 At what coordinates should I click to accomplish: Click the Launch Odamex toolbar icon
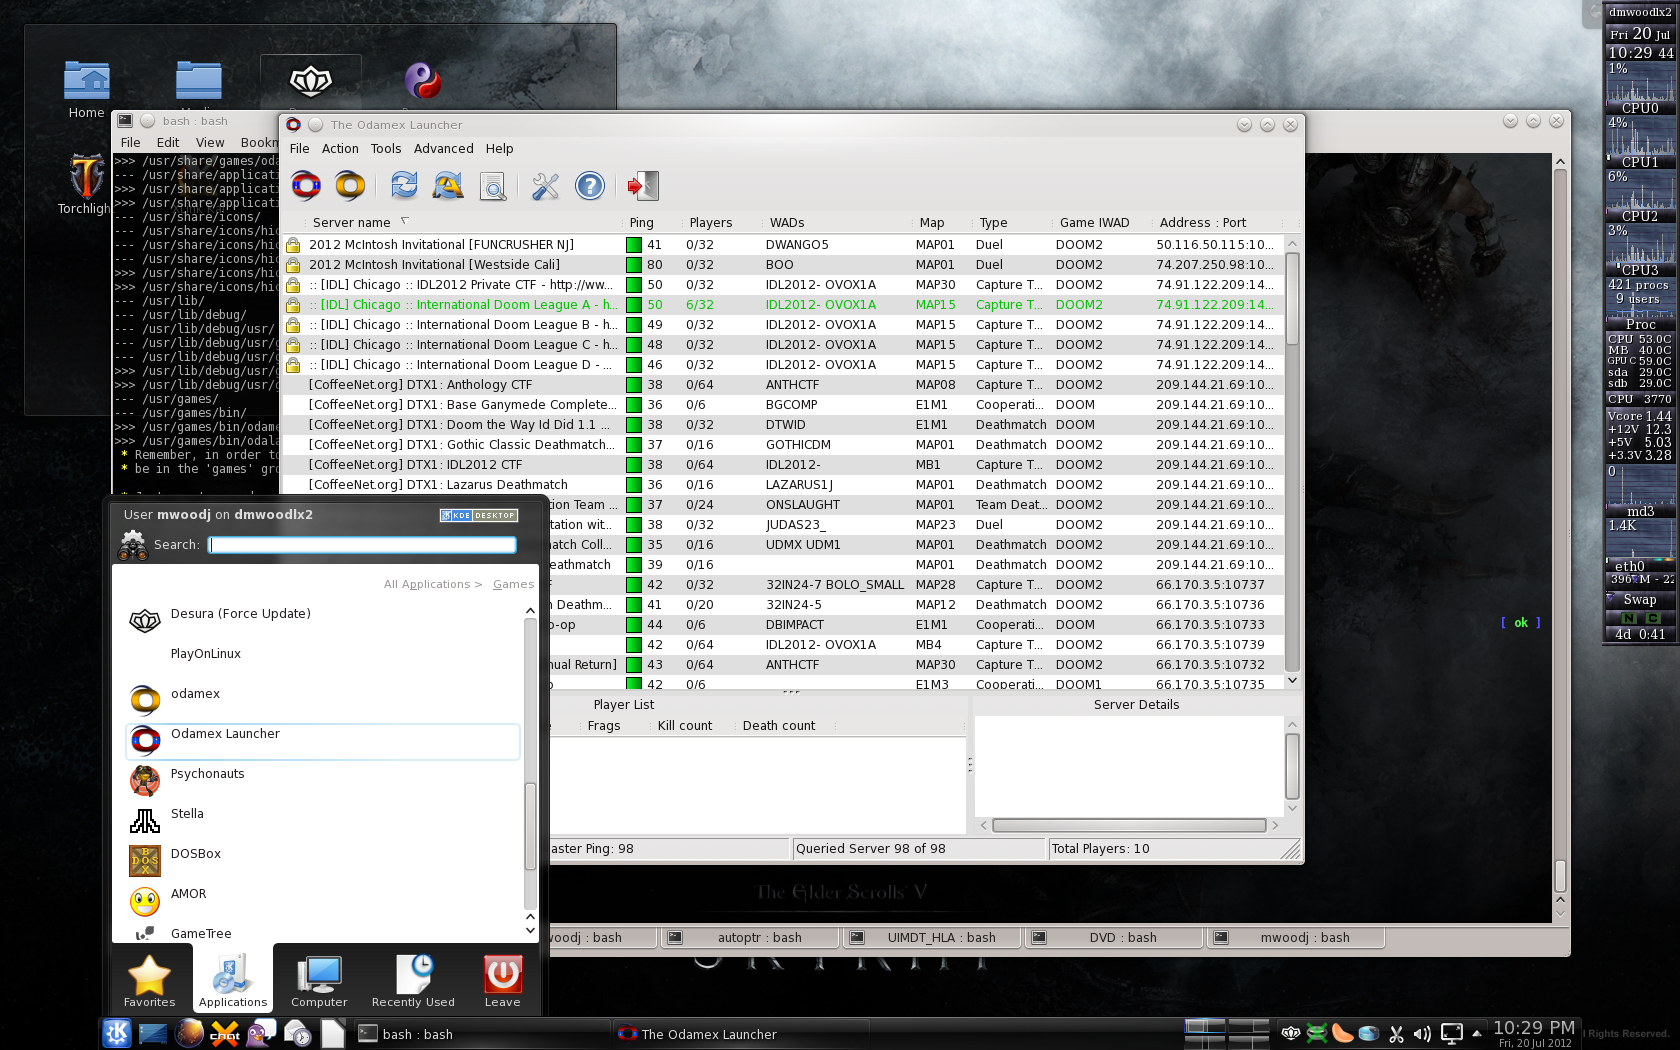click(306, 186)
